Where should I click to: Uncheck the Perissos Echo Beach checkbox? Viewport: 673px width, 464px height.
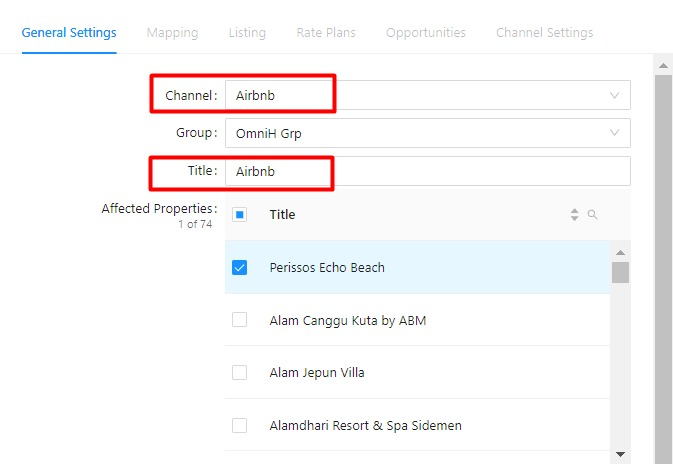[x=239, y=267]
